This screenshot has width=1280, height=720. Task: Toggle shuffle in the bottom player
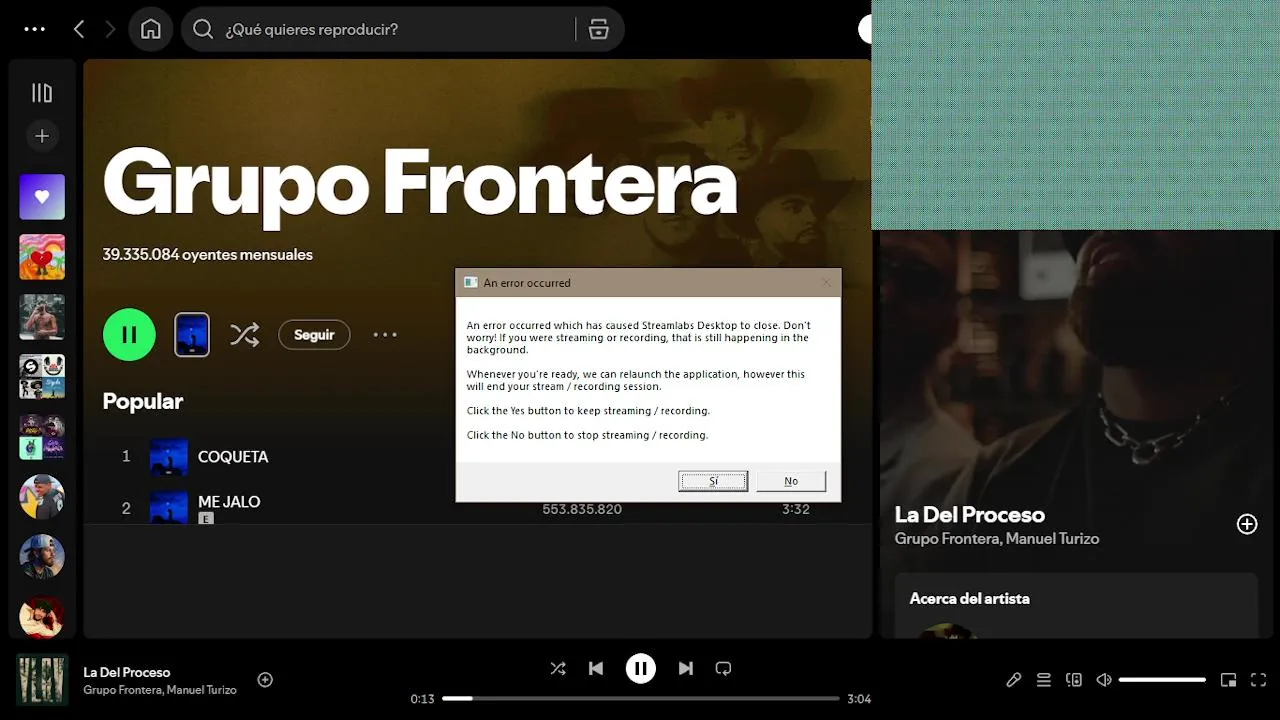tap(558, 668)
